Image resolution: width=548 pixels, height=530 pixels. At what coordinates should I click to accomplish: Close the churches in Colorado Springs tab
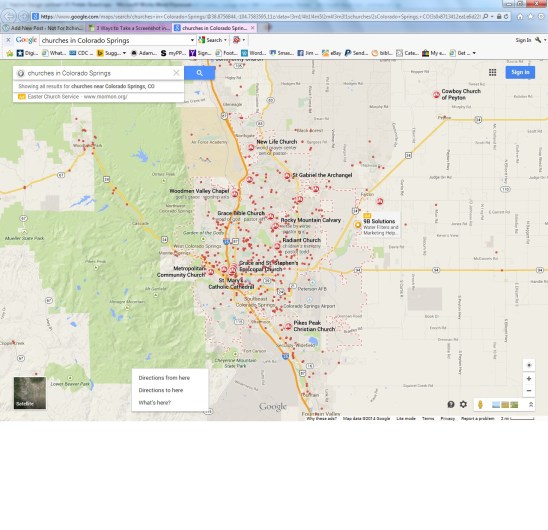point(252,28)
